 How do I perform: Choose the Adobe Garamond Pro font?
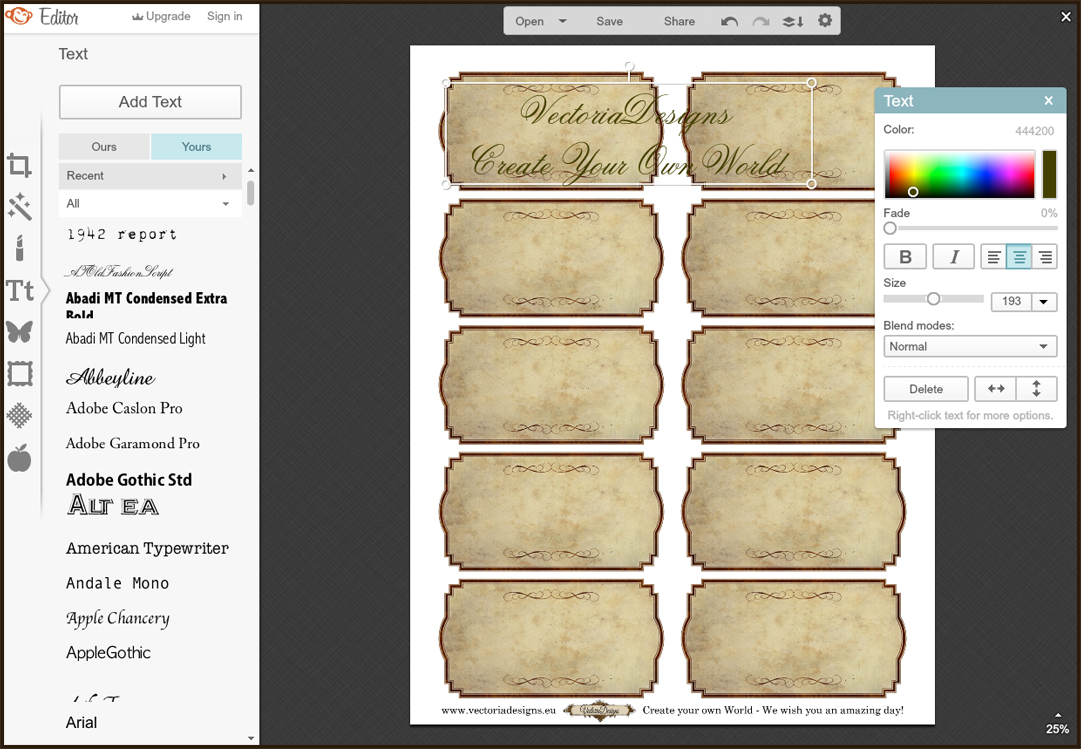click(133, 443)
